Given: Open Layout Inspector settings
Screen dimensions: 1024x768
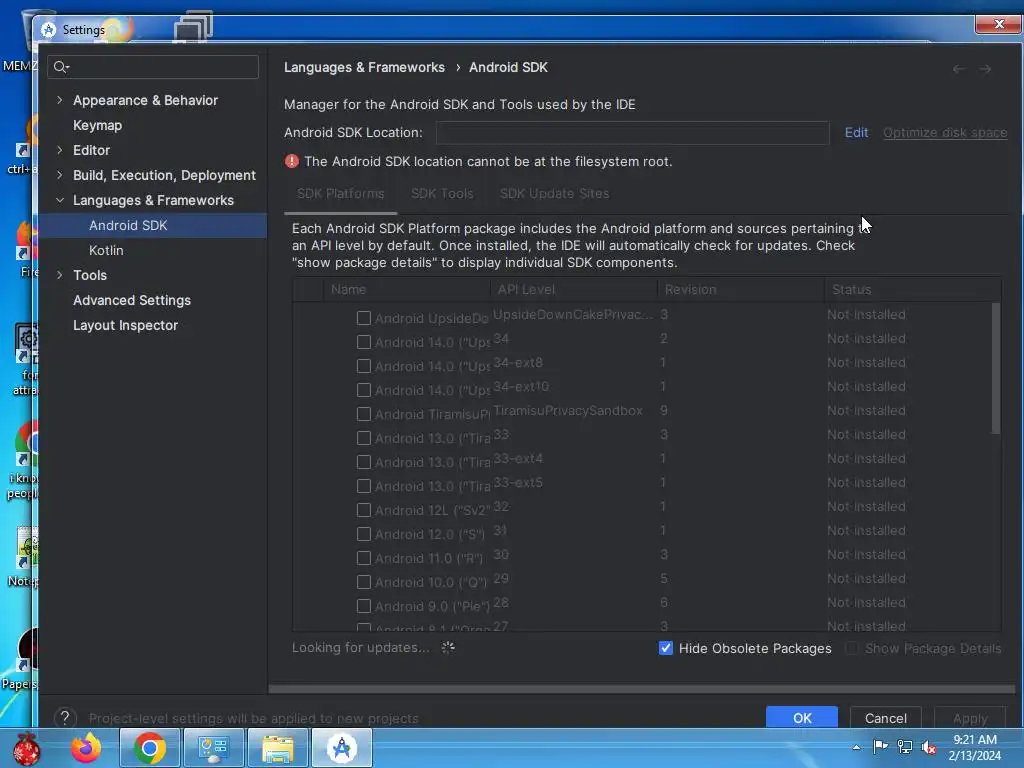Looking at the screenshot, I should [125, 325].
